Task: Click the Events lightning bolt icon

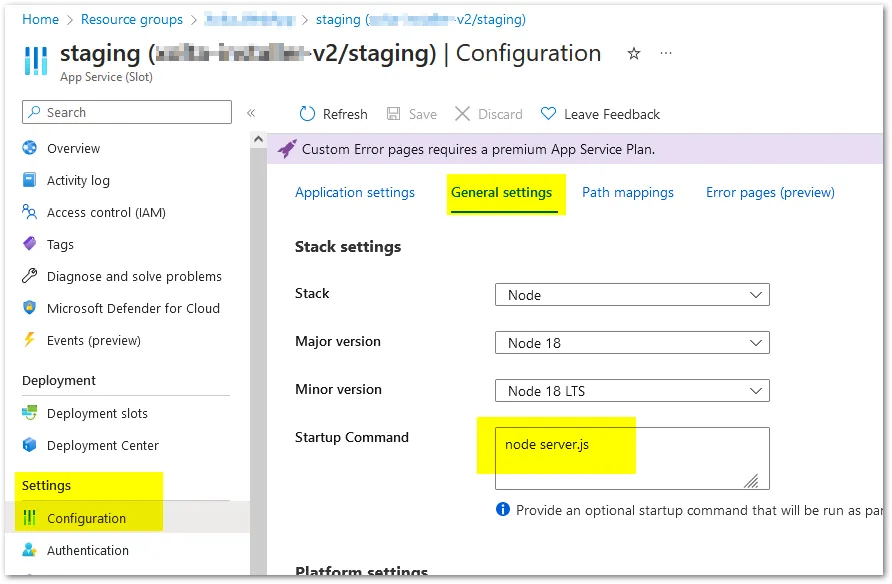Action: tap(30, 339)
